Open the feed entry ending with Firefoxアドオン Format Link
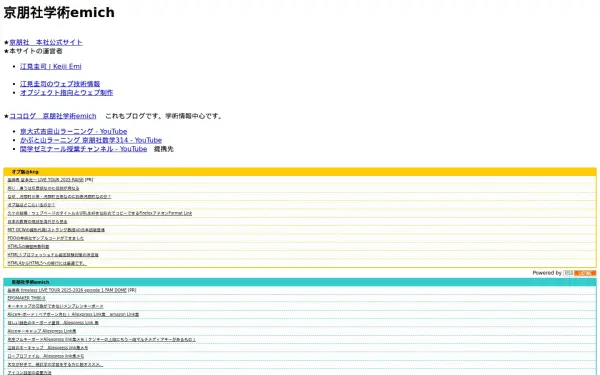 [99, 213]
